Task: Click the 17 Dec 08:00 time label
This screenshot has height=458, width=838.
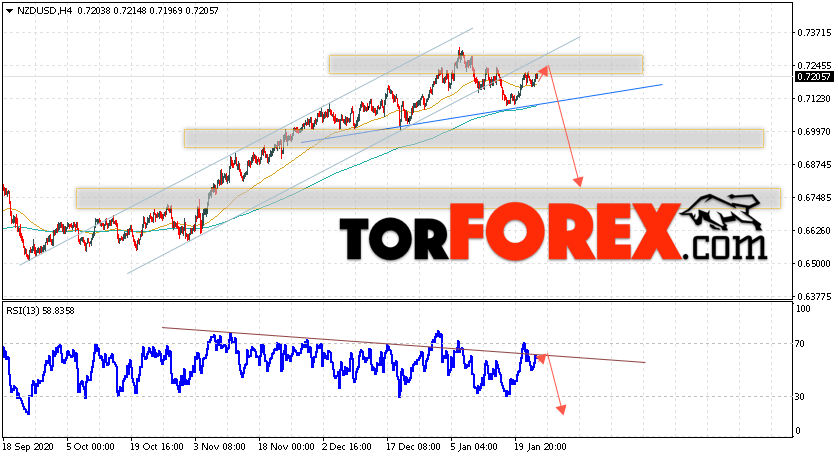Action: (x=414, y=447)
